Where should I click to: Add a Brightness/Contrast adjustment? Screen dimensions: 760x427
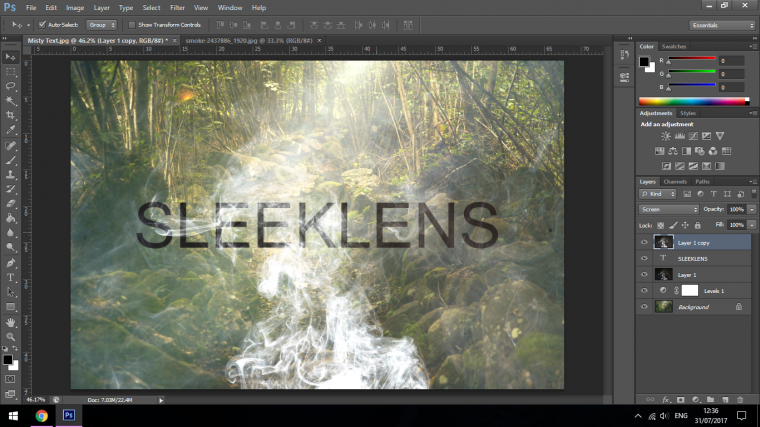coord(666,136)
